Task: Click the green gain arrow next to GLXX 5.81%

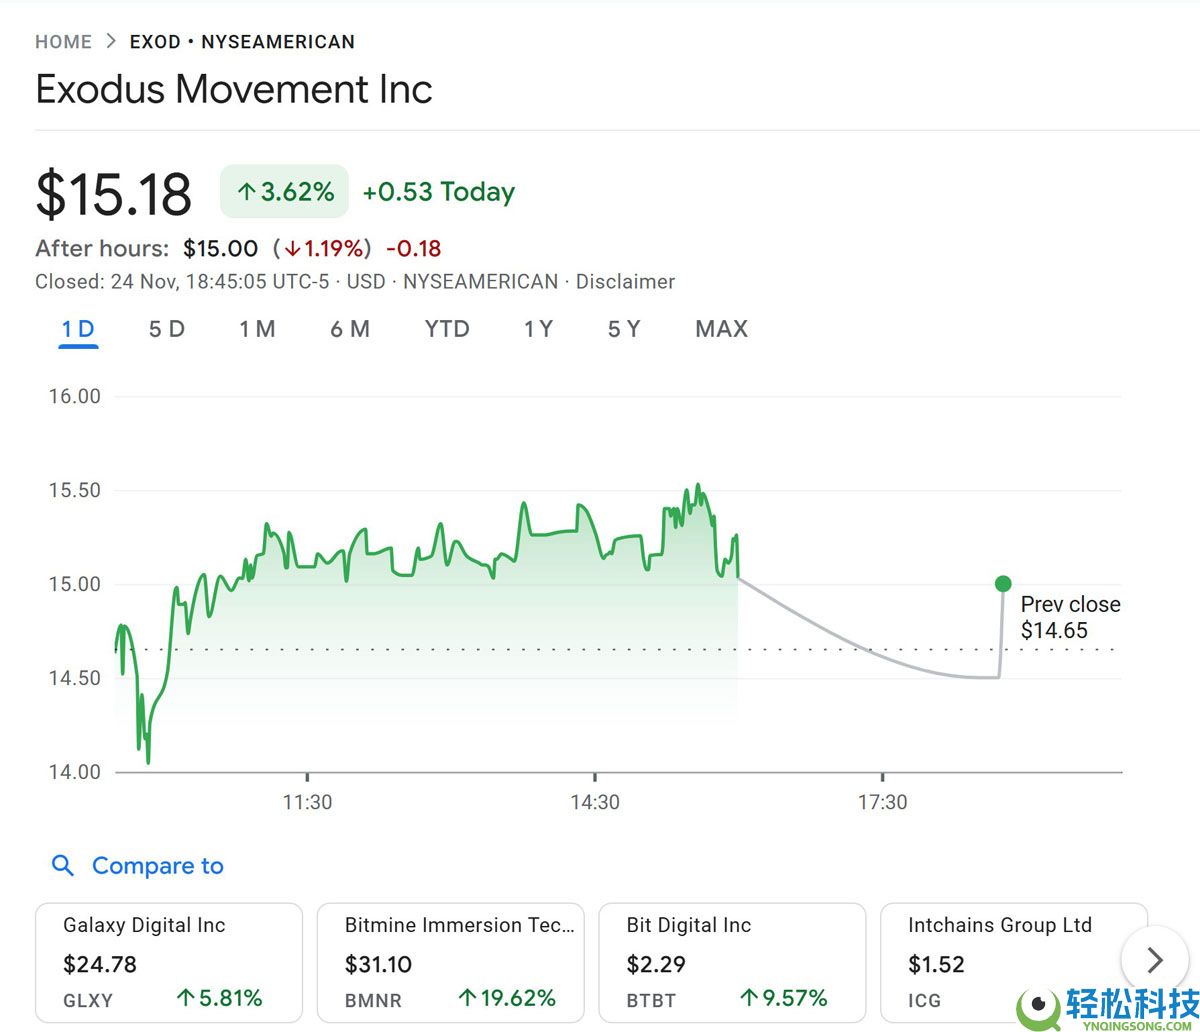Action: tap(187, 998)
